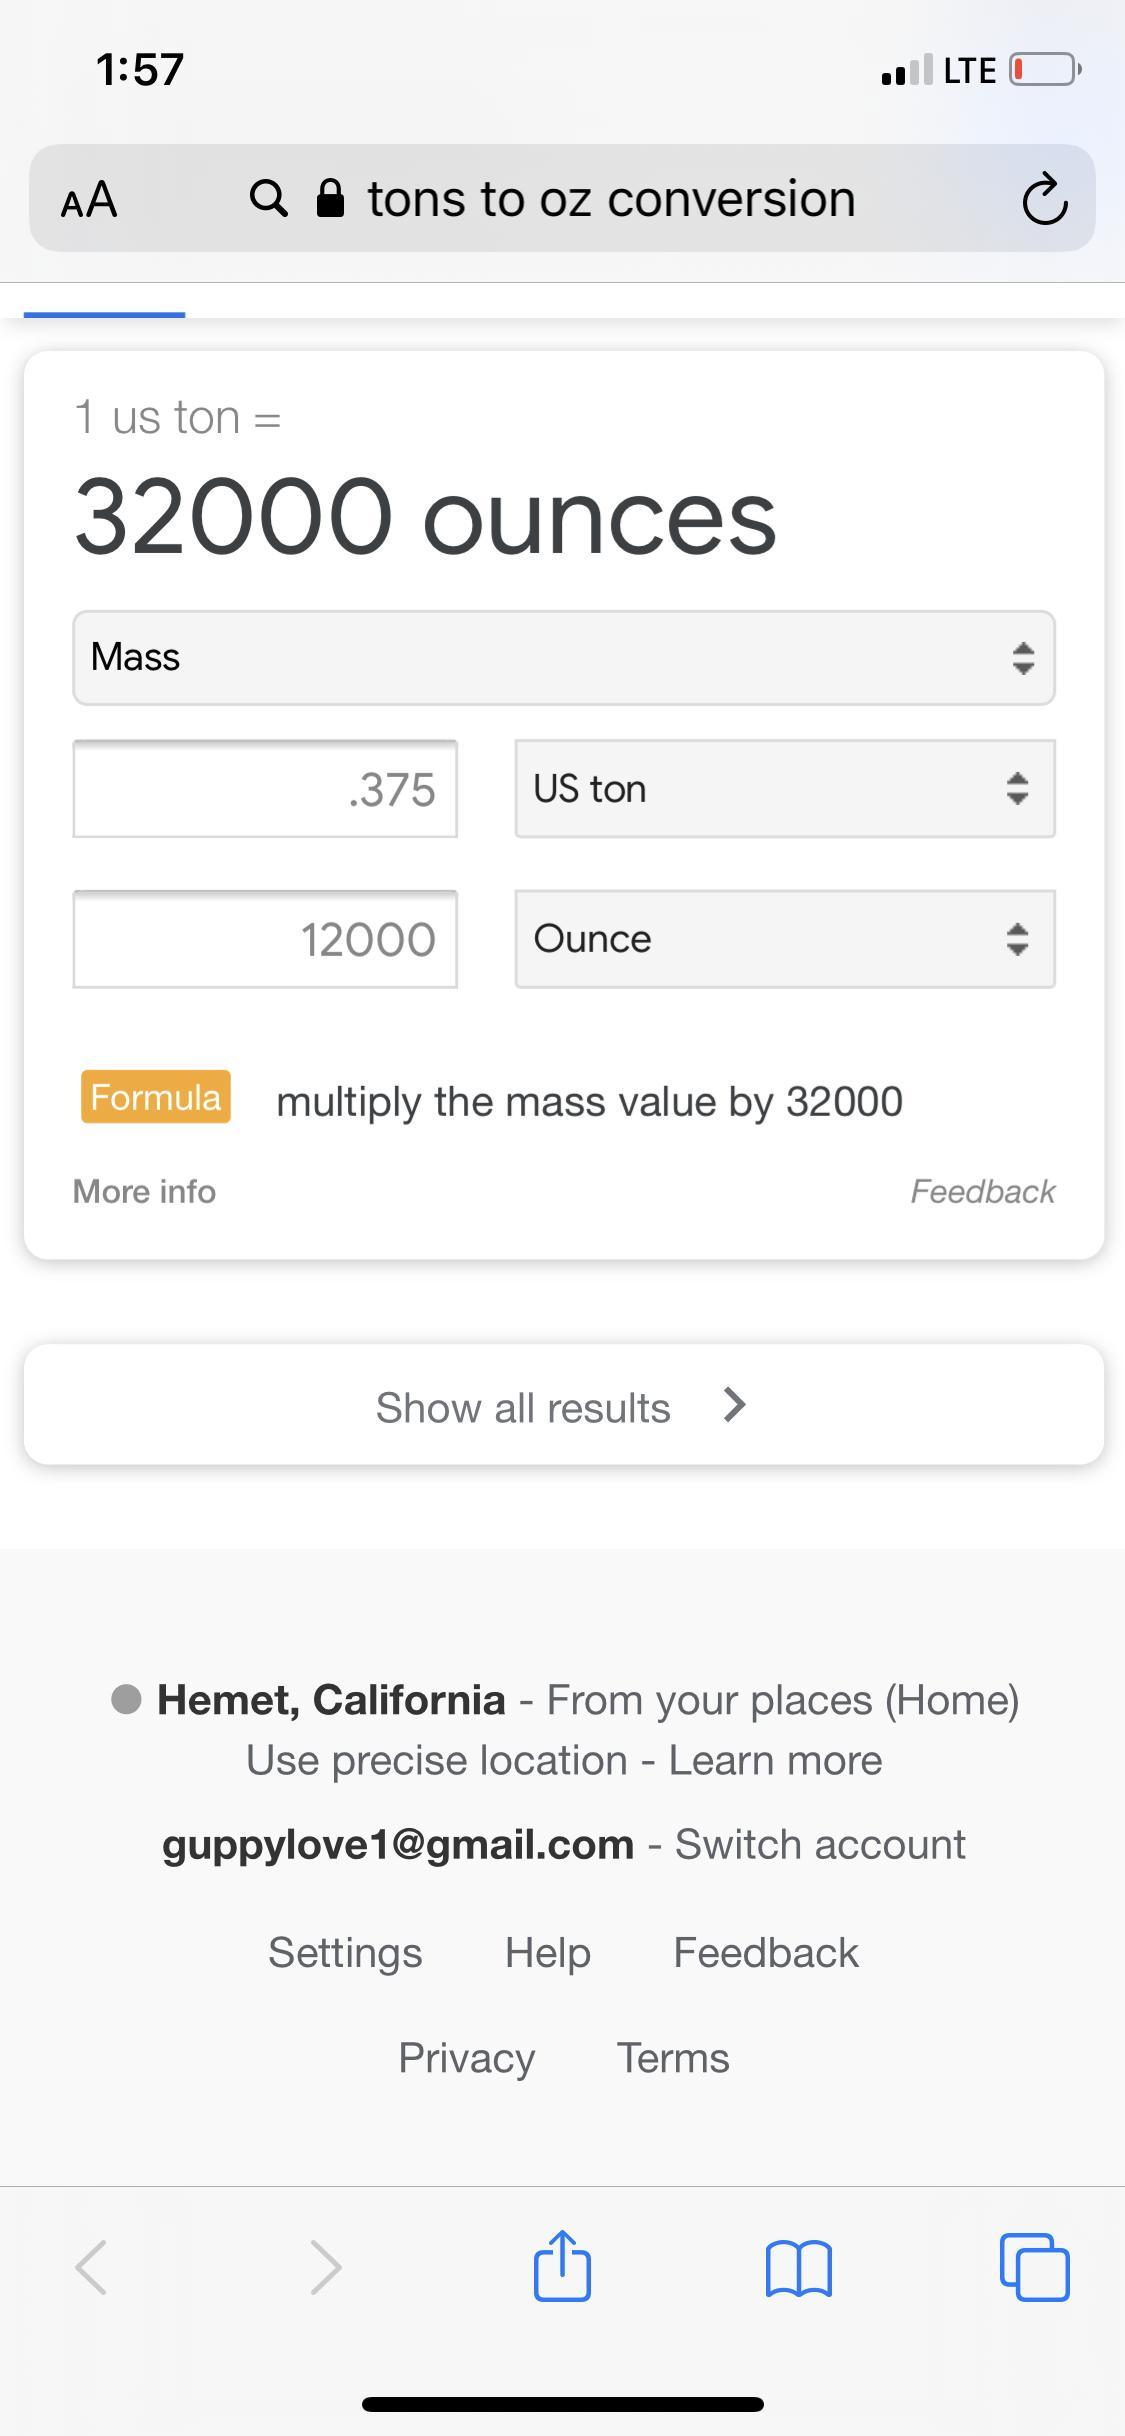The width and height of the screenshot is (1125, 2436).
Task: Tap the Safari reload page icon
Action: tap(1044, 199)
